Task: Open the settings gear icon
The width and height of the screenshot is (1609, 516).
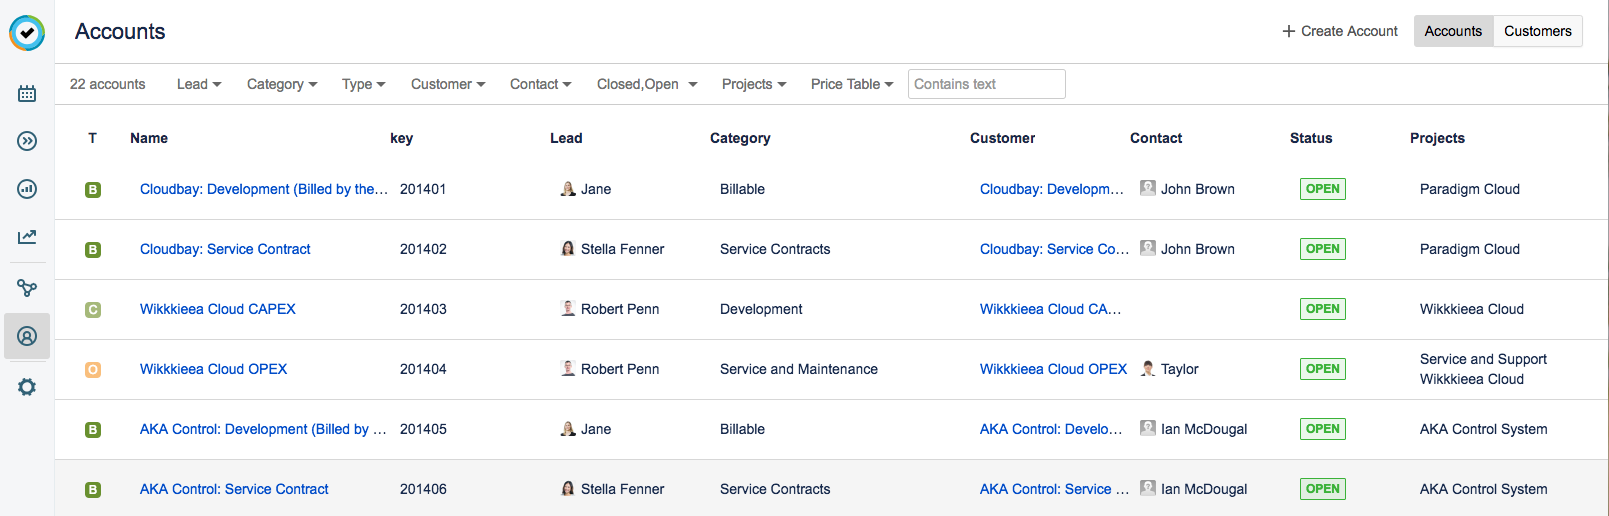Action: pyautogui.click(x=27, y=387)
